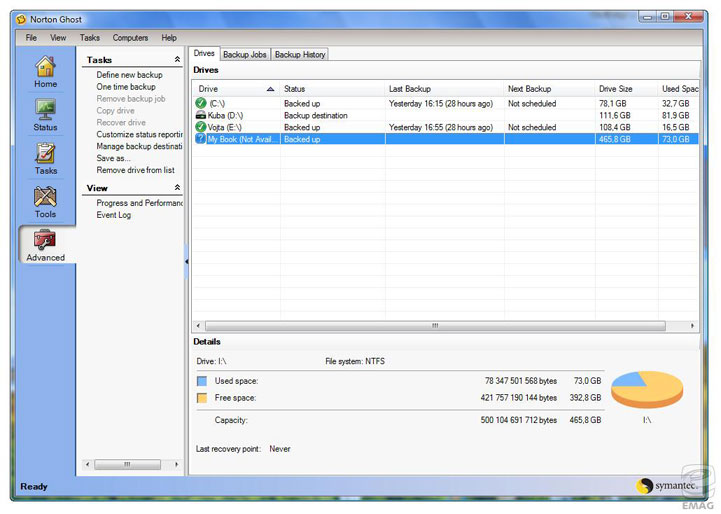
Task: Click Remove drive from list link
Action: (x=135, y=170)
